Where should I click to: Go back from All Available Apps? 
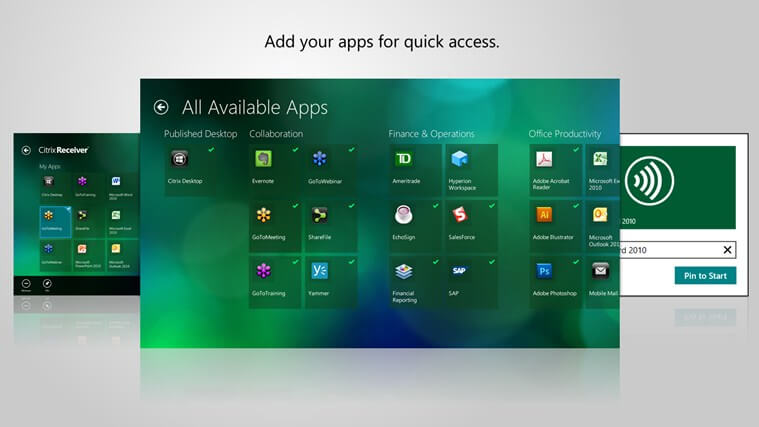[x=161, y=107]
